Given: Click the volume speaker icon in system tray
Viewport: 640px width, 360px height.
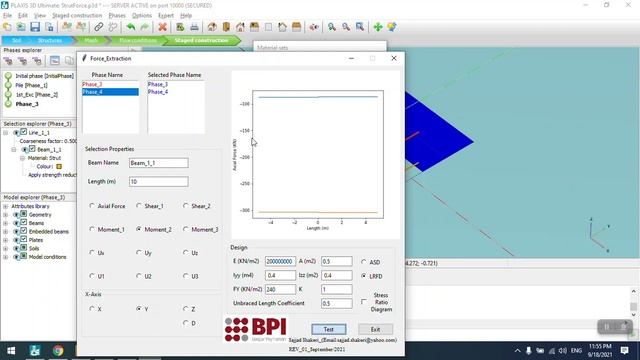Looking at the screenshot, I should click(x=563, y=351).
